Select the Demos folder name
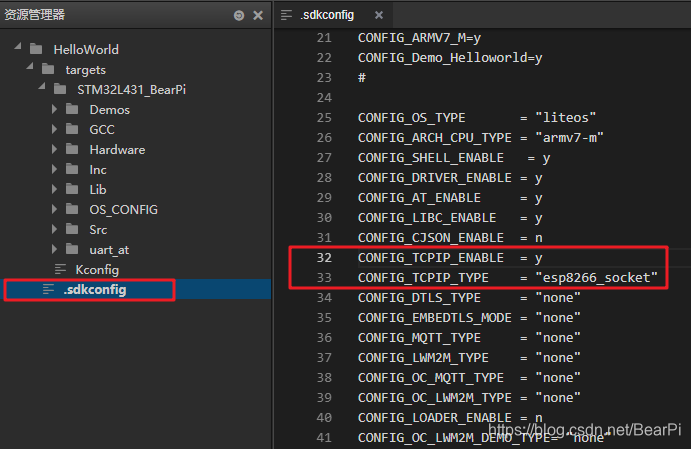 pyautogui.click(x=110, y=109)
